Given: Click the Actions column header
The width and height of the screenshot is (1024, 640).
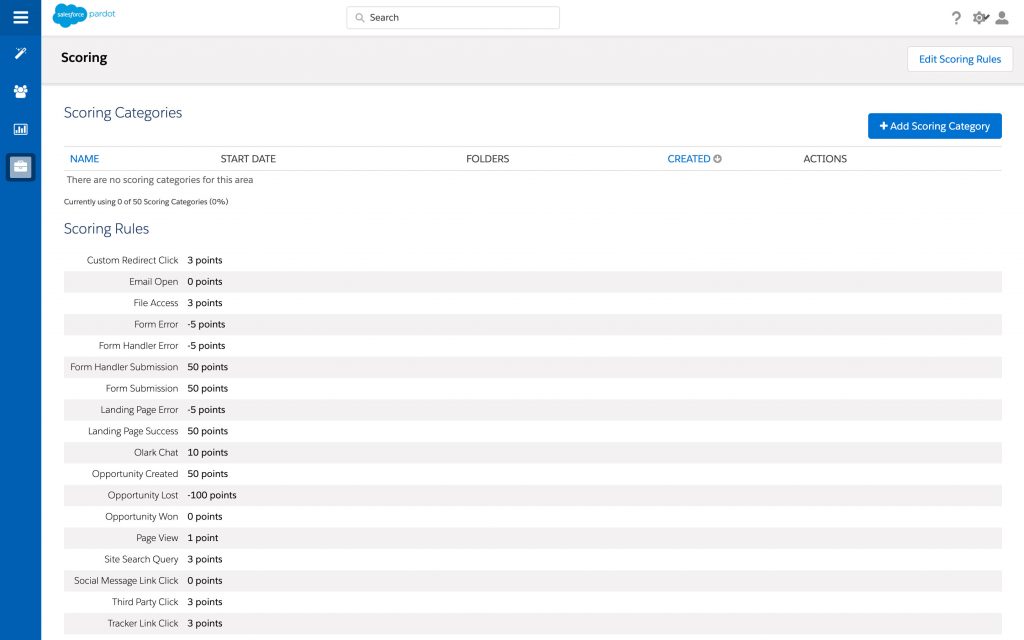Looking at the screenshot, I should (x=825, y=159).
